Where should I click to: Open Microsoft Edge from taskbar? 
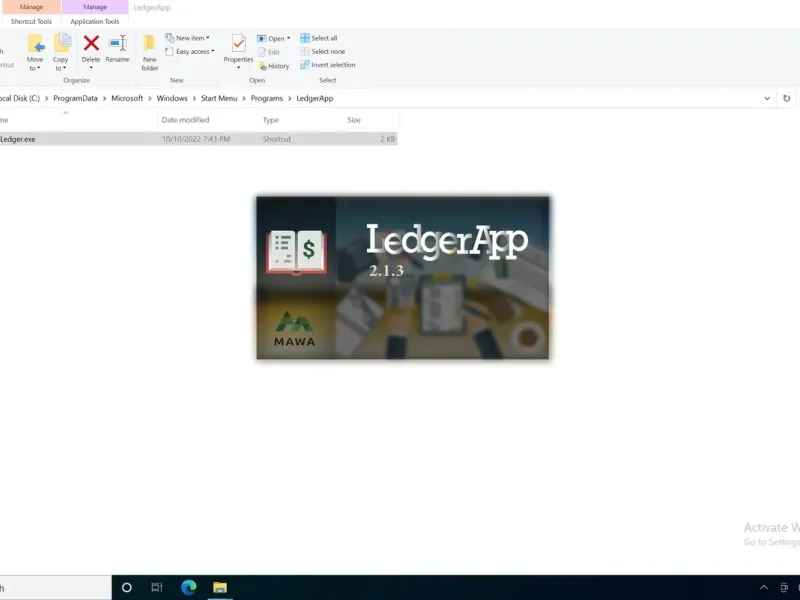click(x=188, y=588)
